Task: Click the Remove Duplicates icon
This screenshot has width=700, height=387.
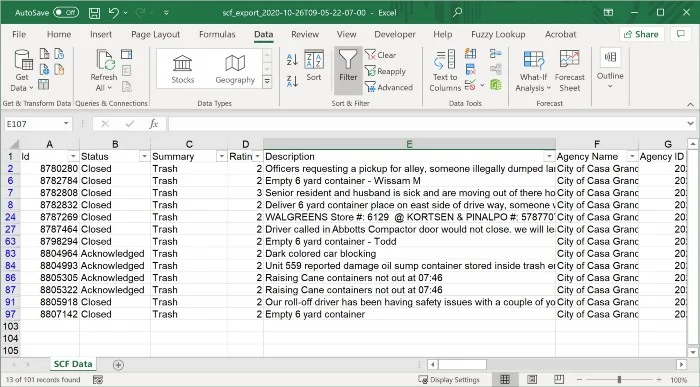Action: point(471,69)
